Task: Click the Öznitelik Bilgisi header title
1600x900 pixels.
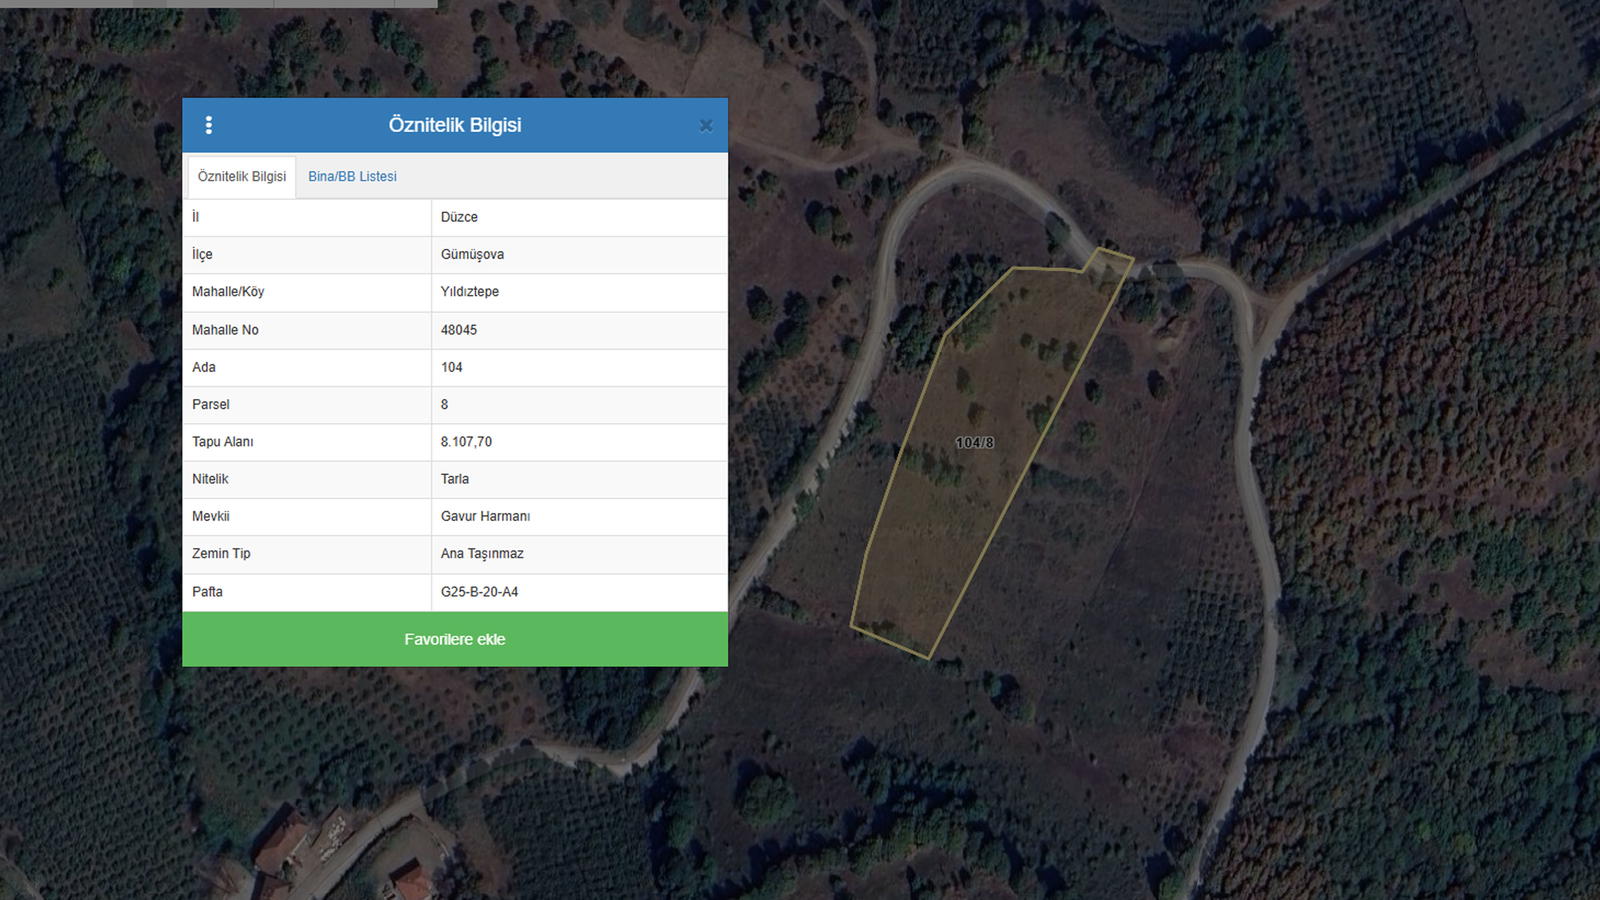Action: (455, 125)
